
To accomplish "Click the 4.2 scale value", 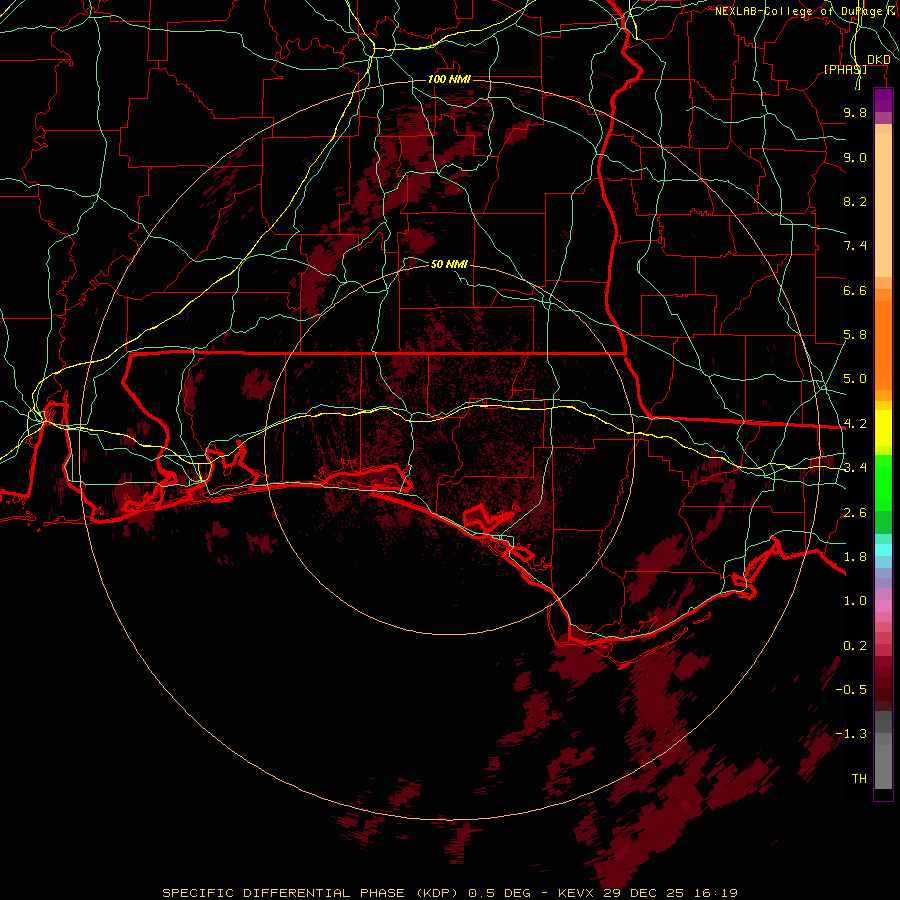I will (855, 424).
